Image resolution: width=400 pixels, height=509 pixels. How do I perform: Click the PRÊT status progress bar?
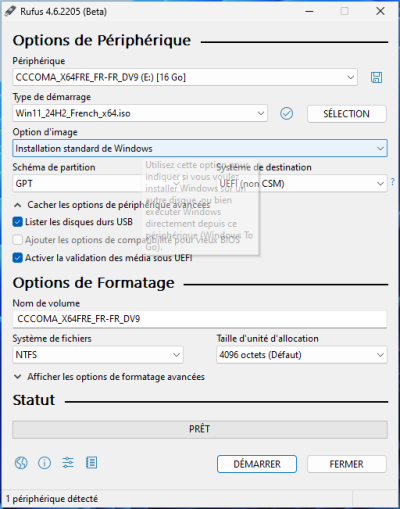(x=200, y=429)
